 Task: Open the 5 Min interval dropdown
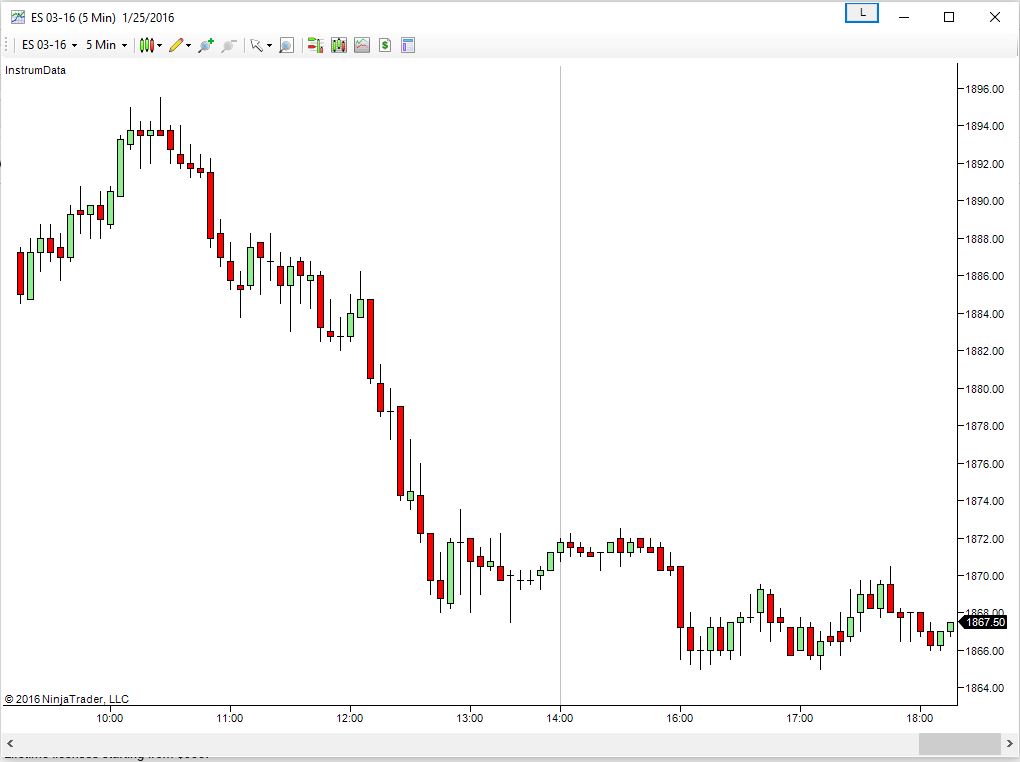tap(107, 45)
